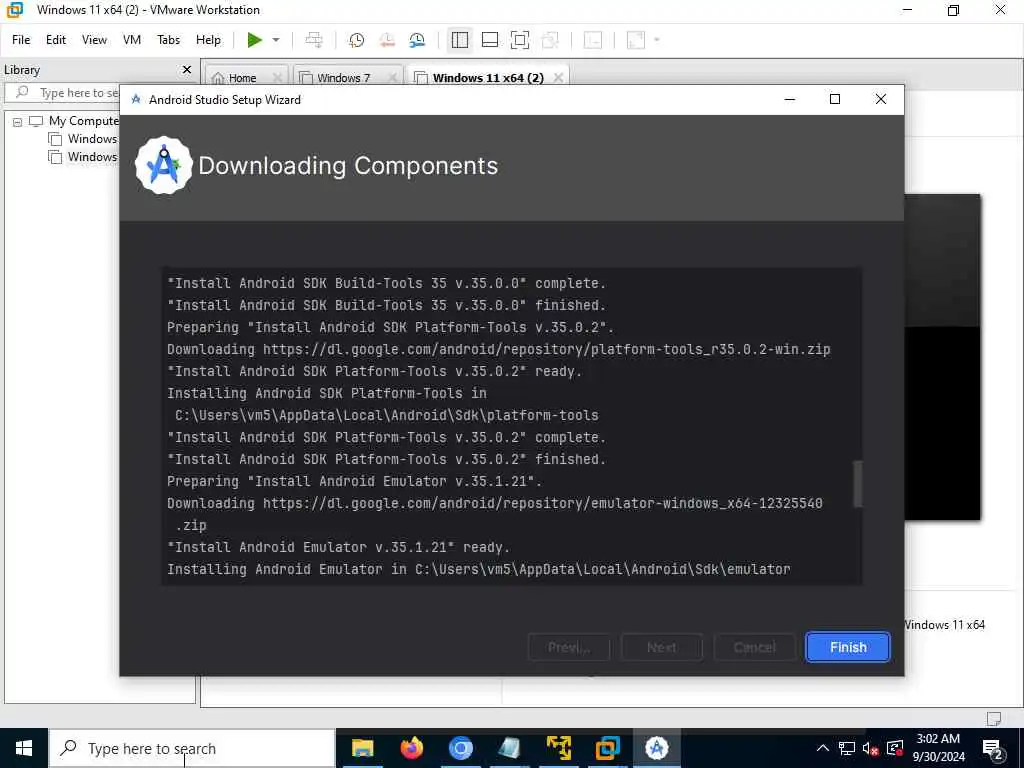Switch to the Home tab
The height and width of the screenshot is (768, 1024).
[242, 78]
